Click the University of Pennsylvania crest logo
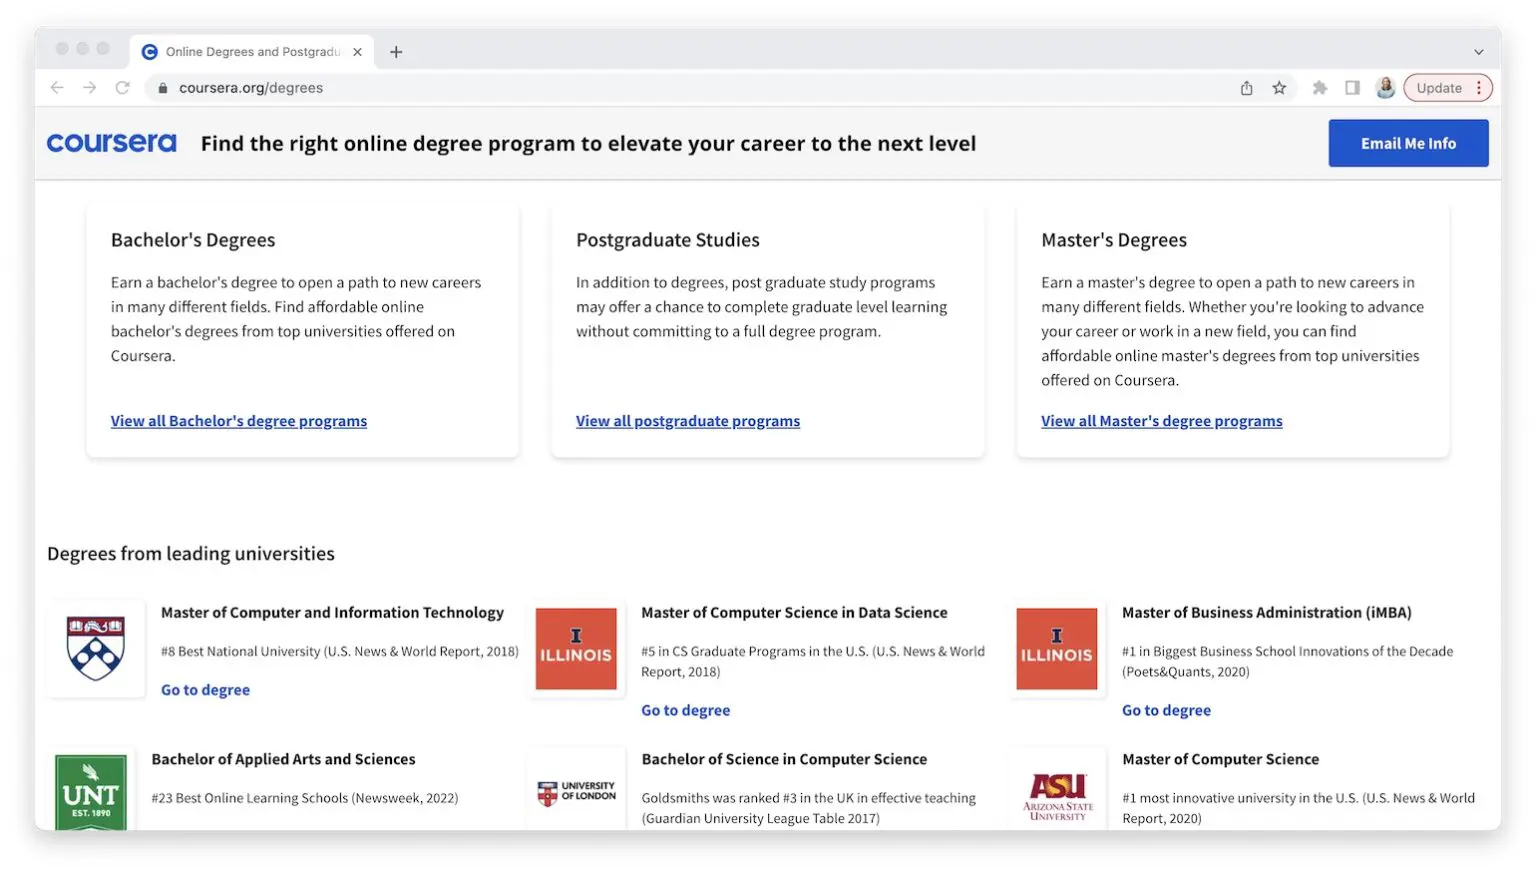This screenshot has height=873, width=1536. click(95, 648)
